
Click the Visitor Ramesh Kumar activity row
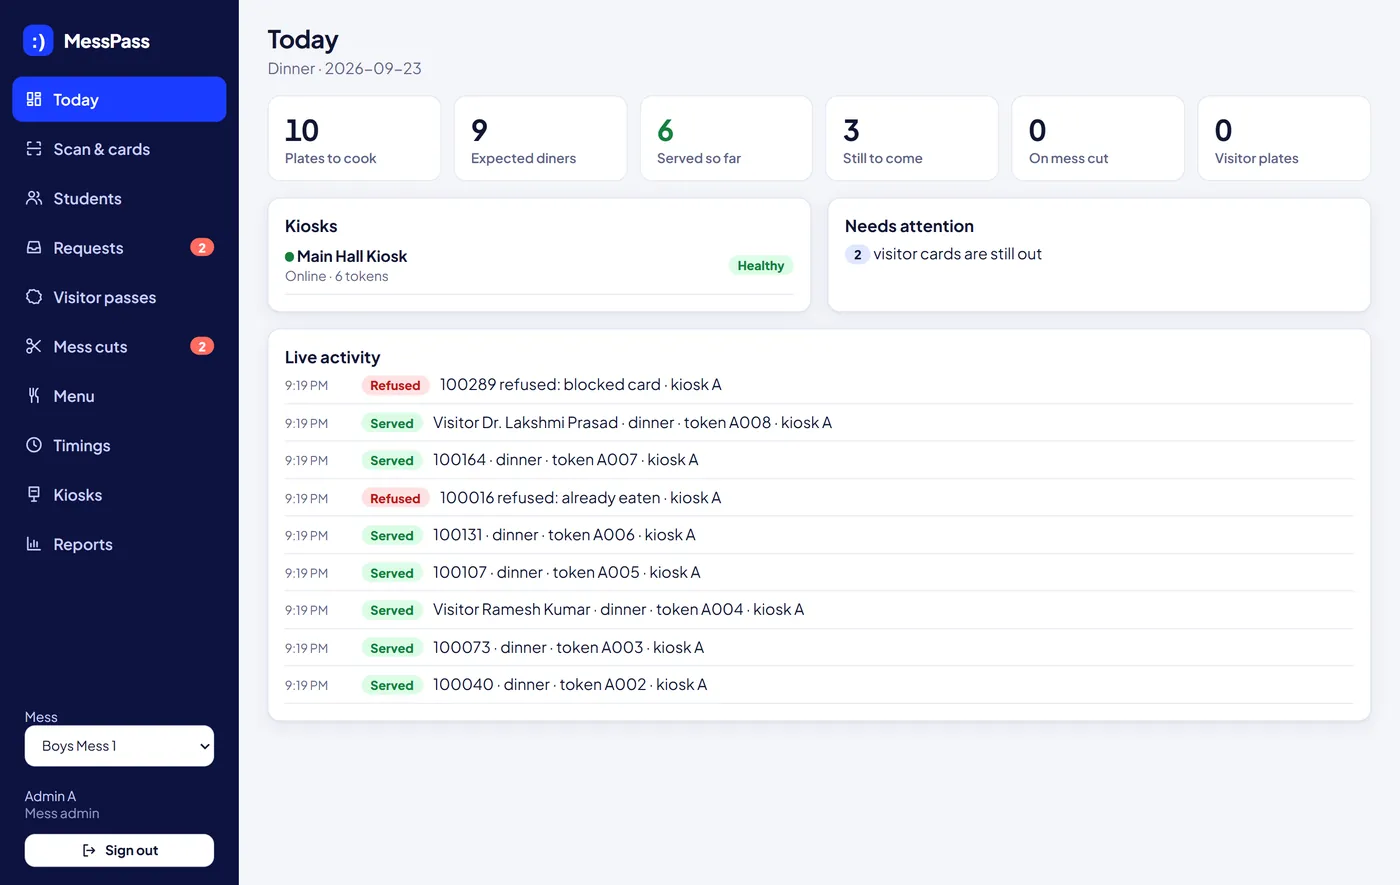(819, 610)
